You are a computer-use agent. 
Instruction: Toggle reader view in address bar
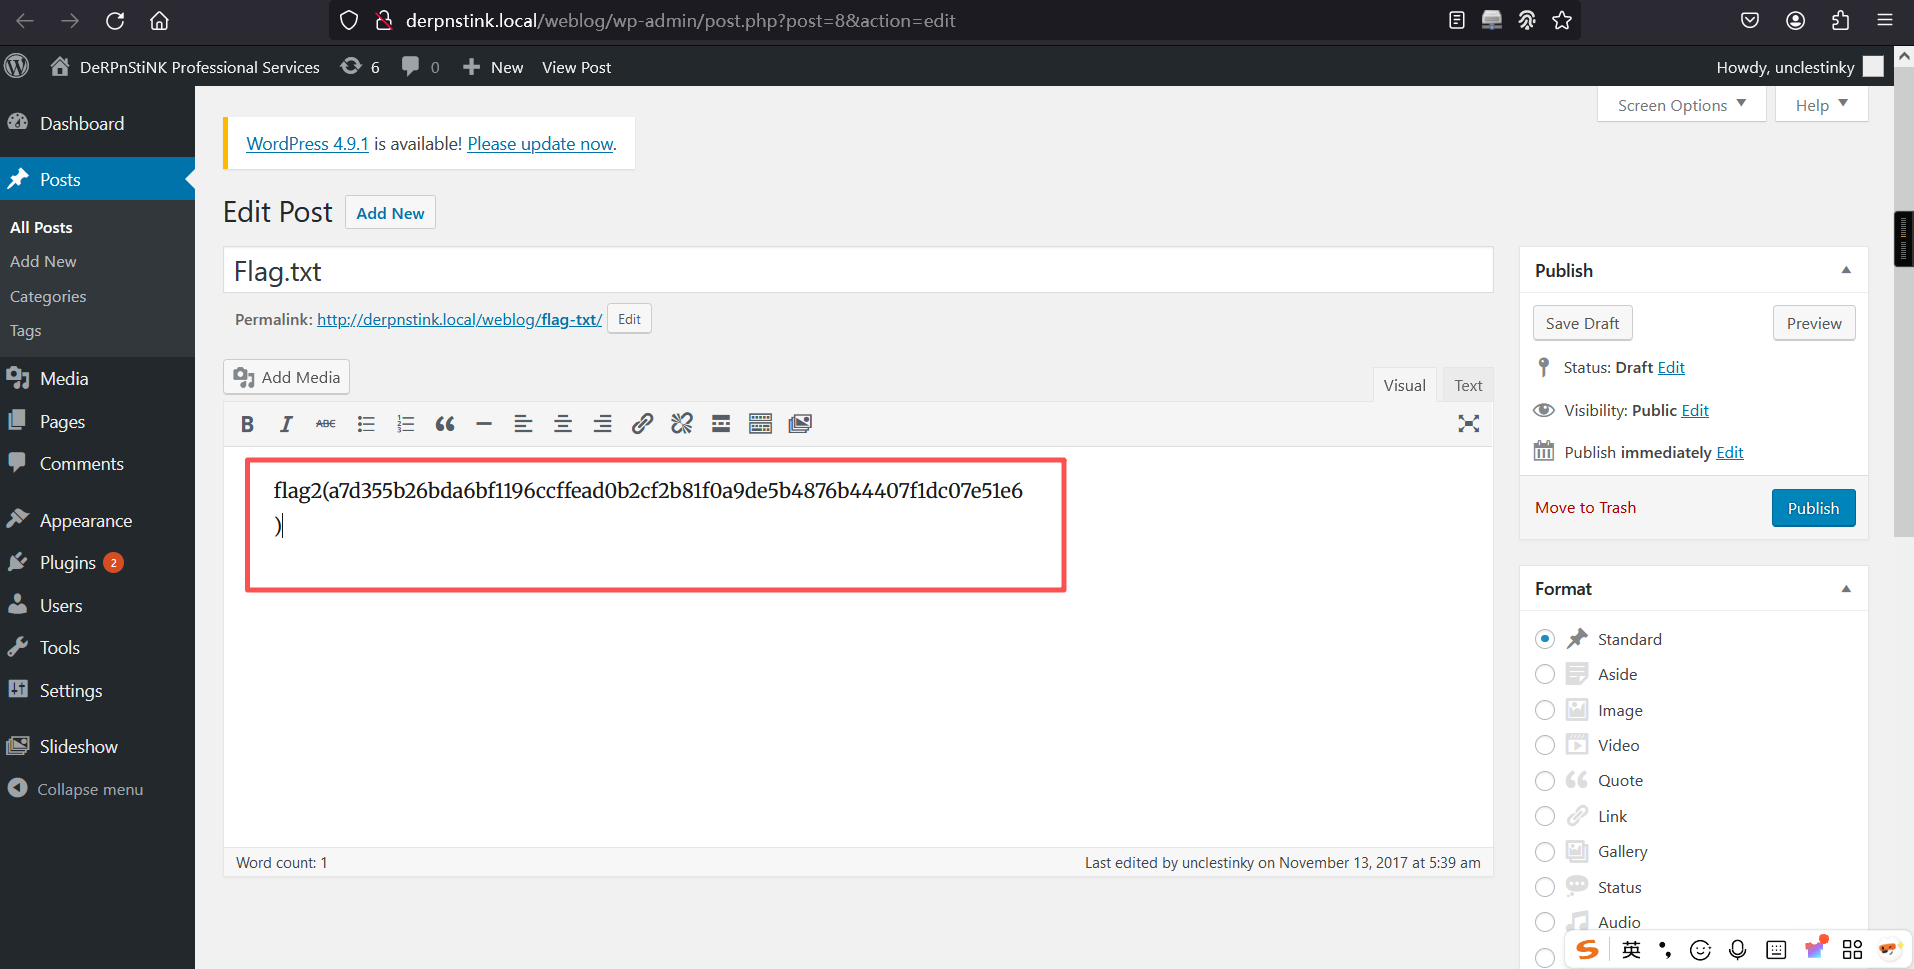pyautogui.click(x=1457, y=20)
